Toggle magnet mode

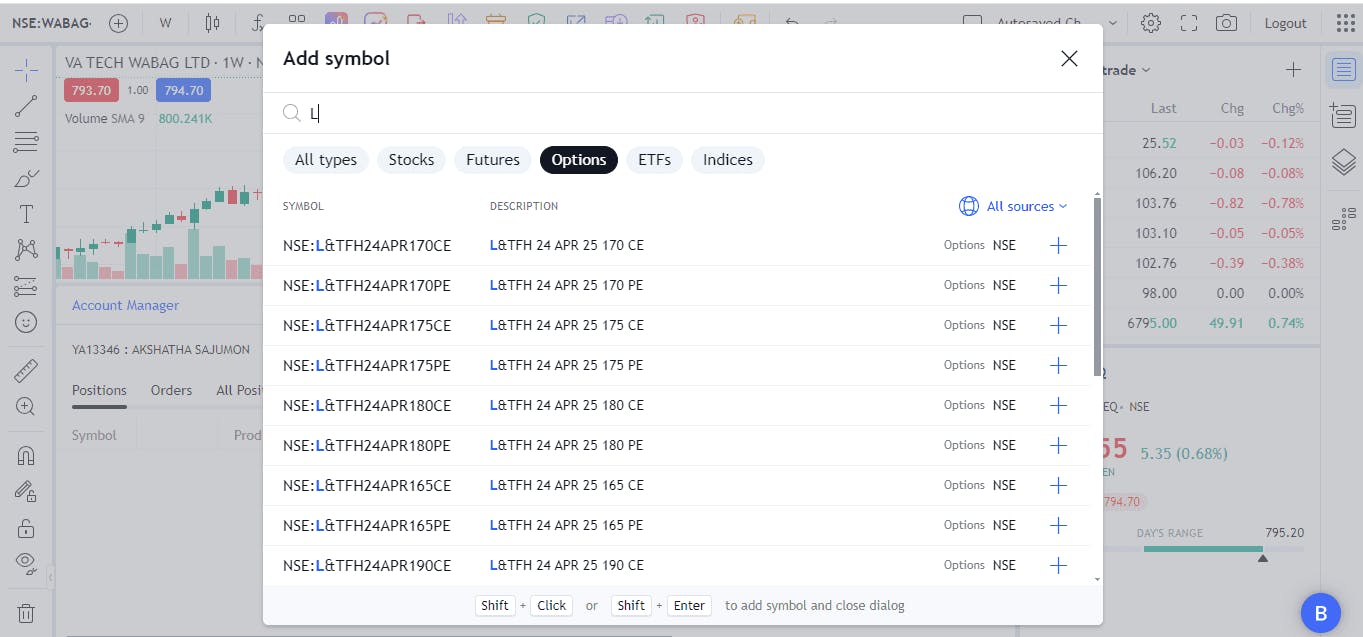[x=26, y=455]
